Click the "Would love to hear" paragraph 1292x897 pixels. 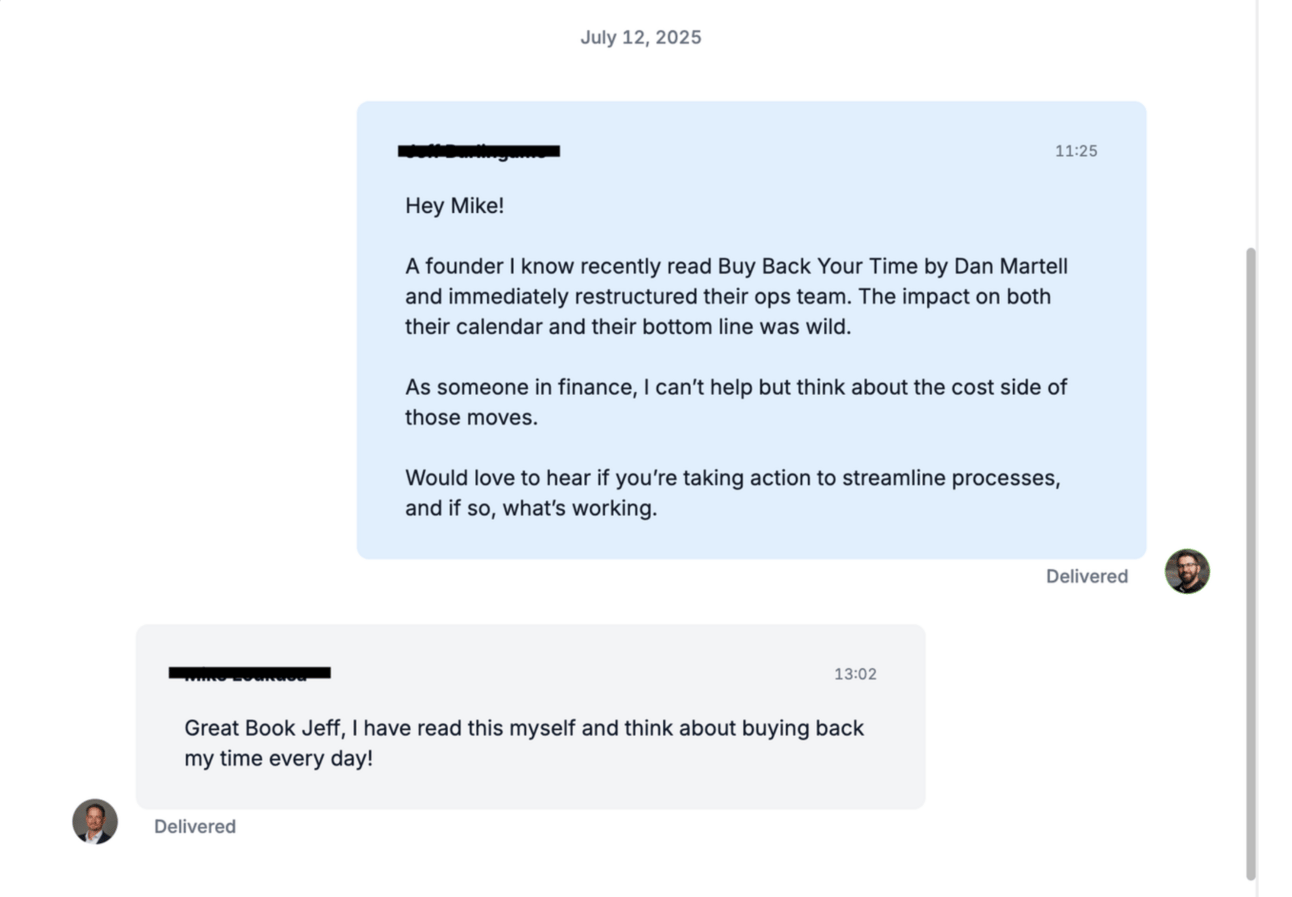point(733,493)
